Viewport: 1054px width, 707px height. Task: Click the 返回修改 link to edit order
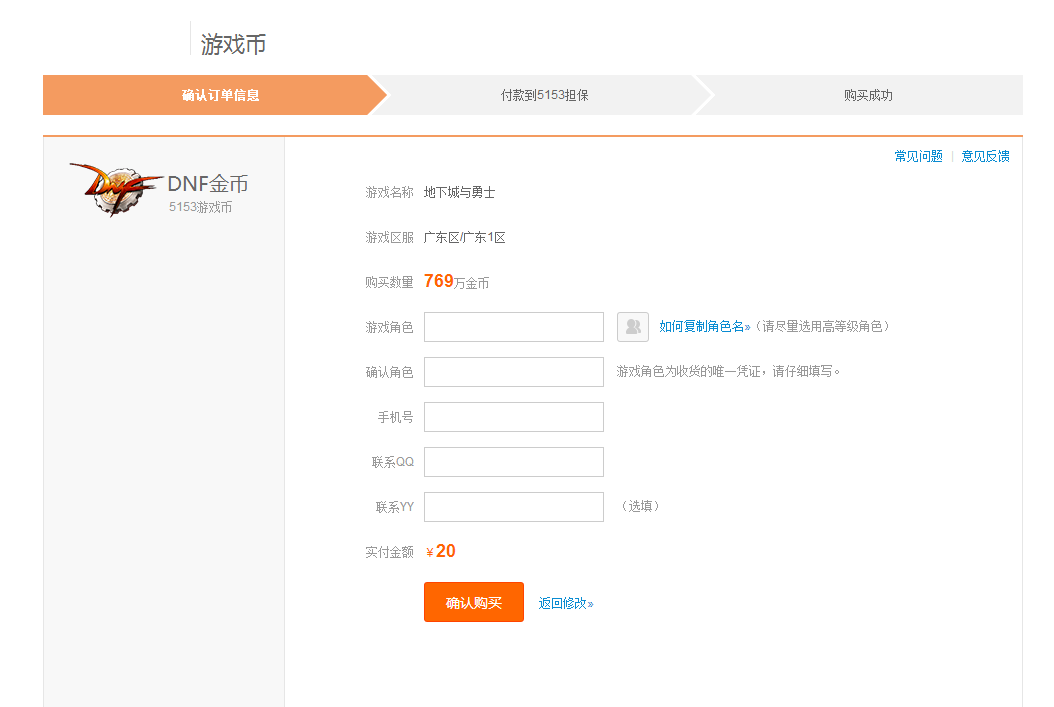tap(565, 602)
